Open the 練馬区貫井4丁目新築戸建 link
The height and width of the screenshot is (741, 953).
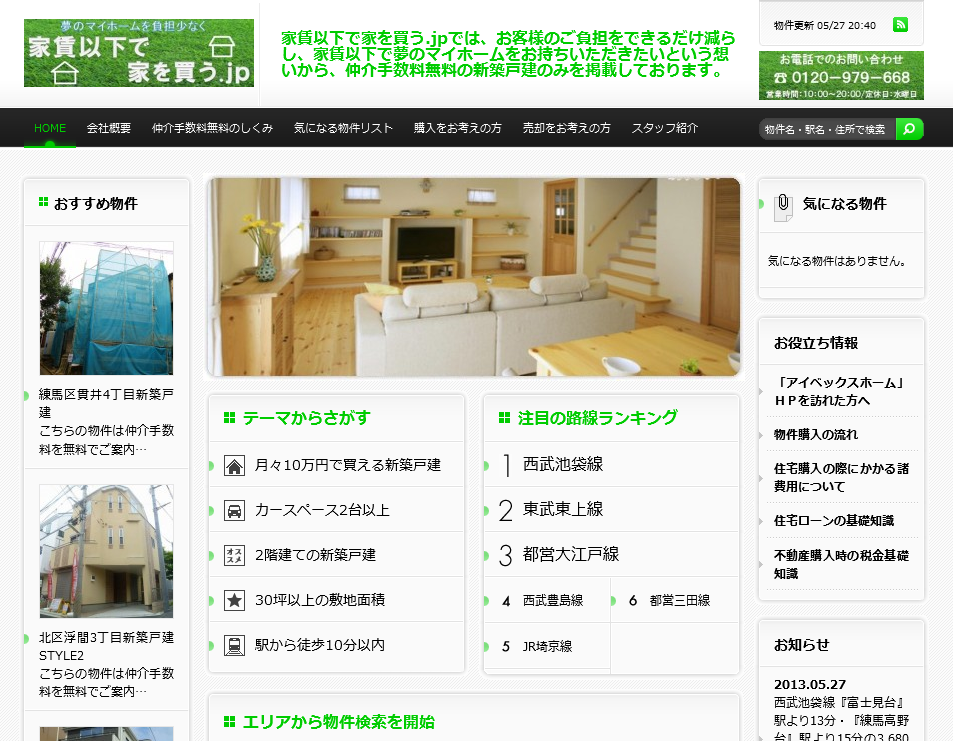(x=106, y=403)
